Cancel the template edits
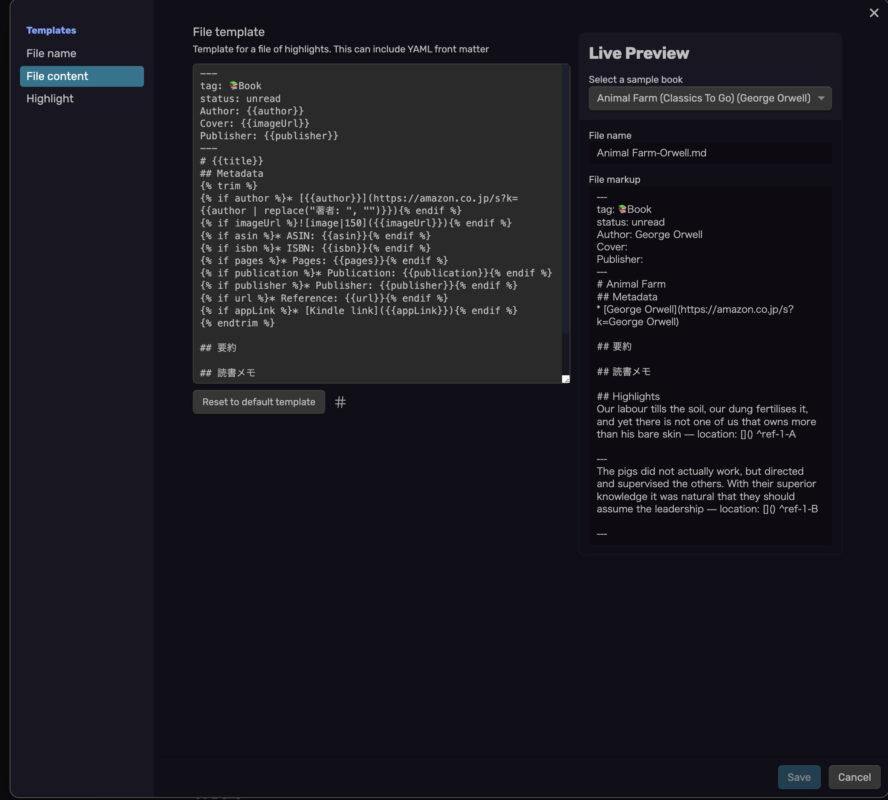888x800 pixels. [x=854, y=777]
